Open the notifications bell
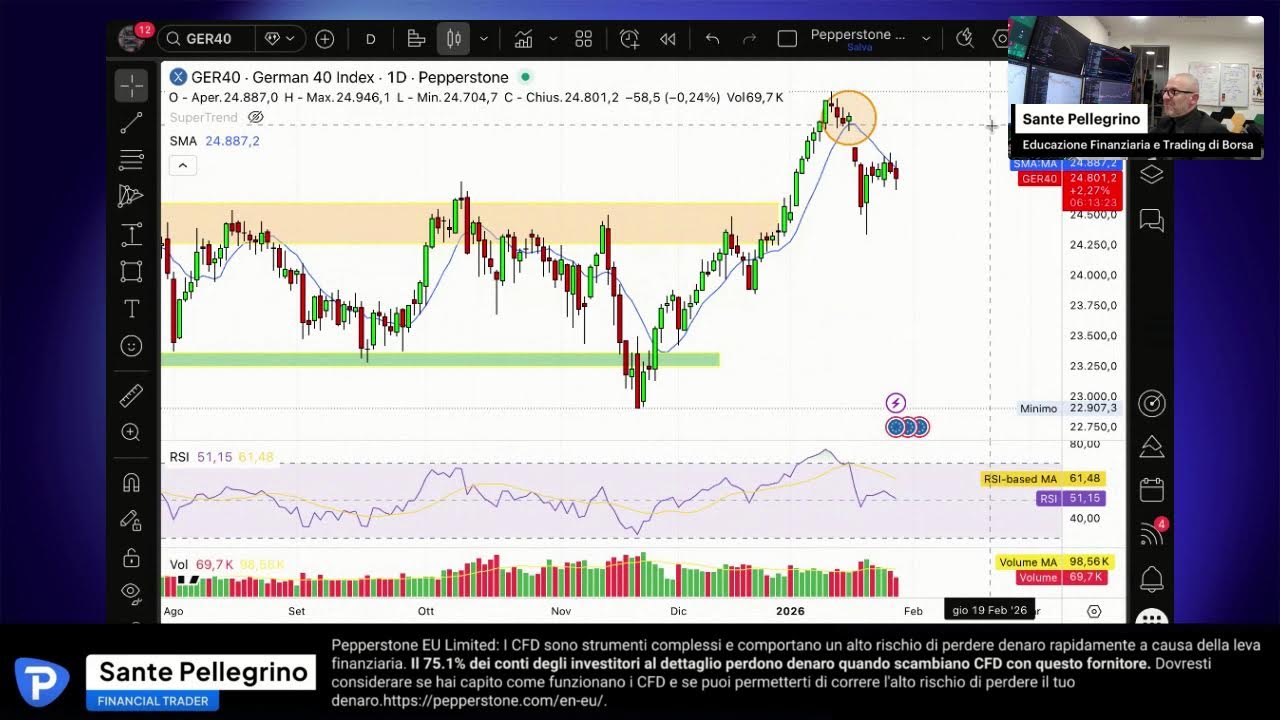 (x=1152, y=578)
